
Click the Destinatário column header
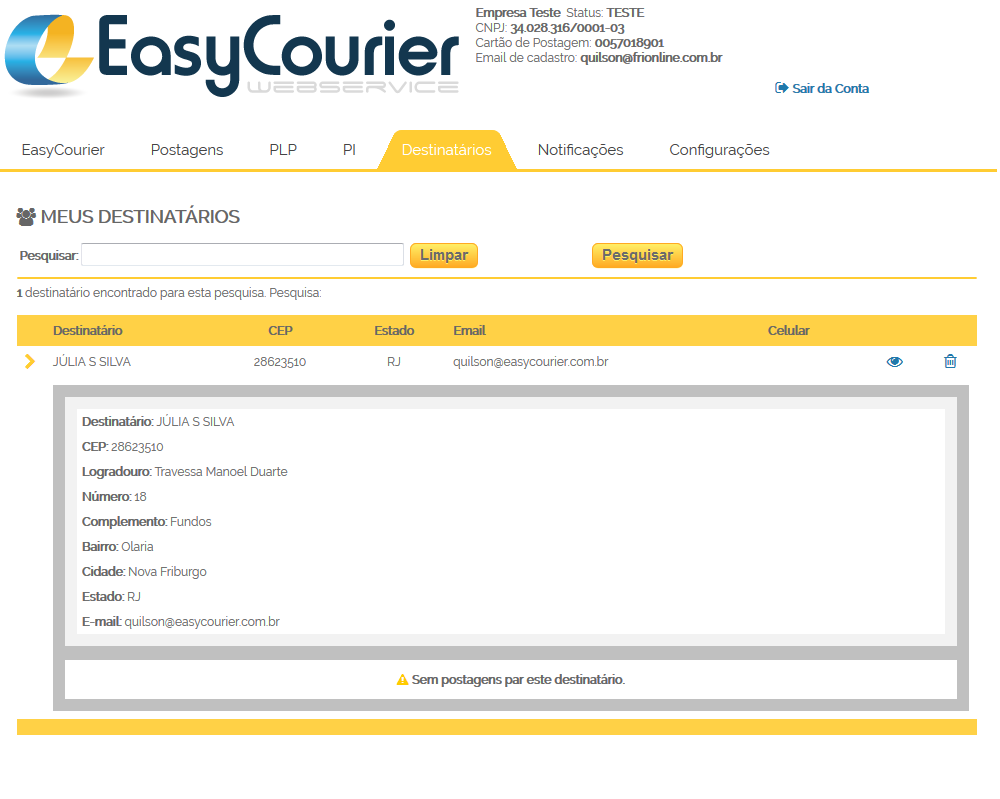click(x=88, y=330)
